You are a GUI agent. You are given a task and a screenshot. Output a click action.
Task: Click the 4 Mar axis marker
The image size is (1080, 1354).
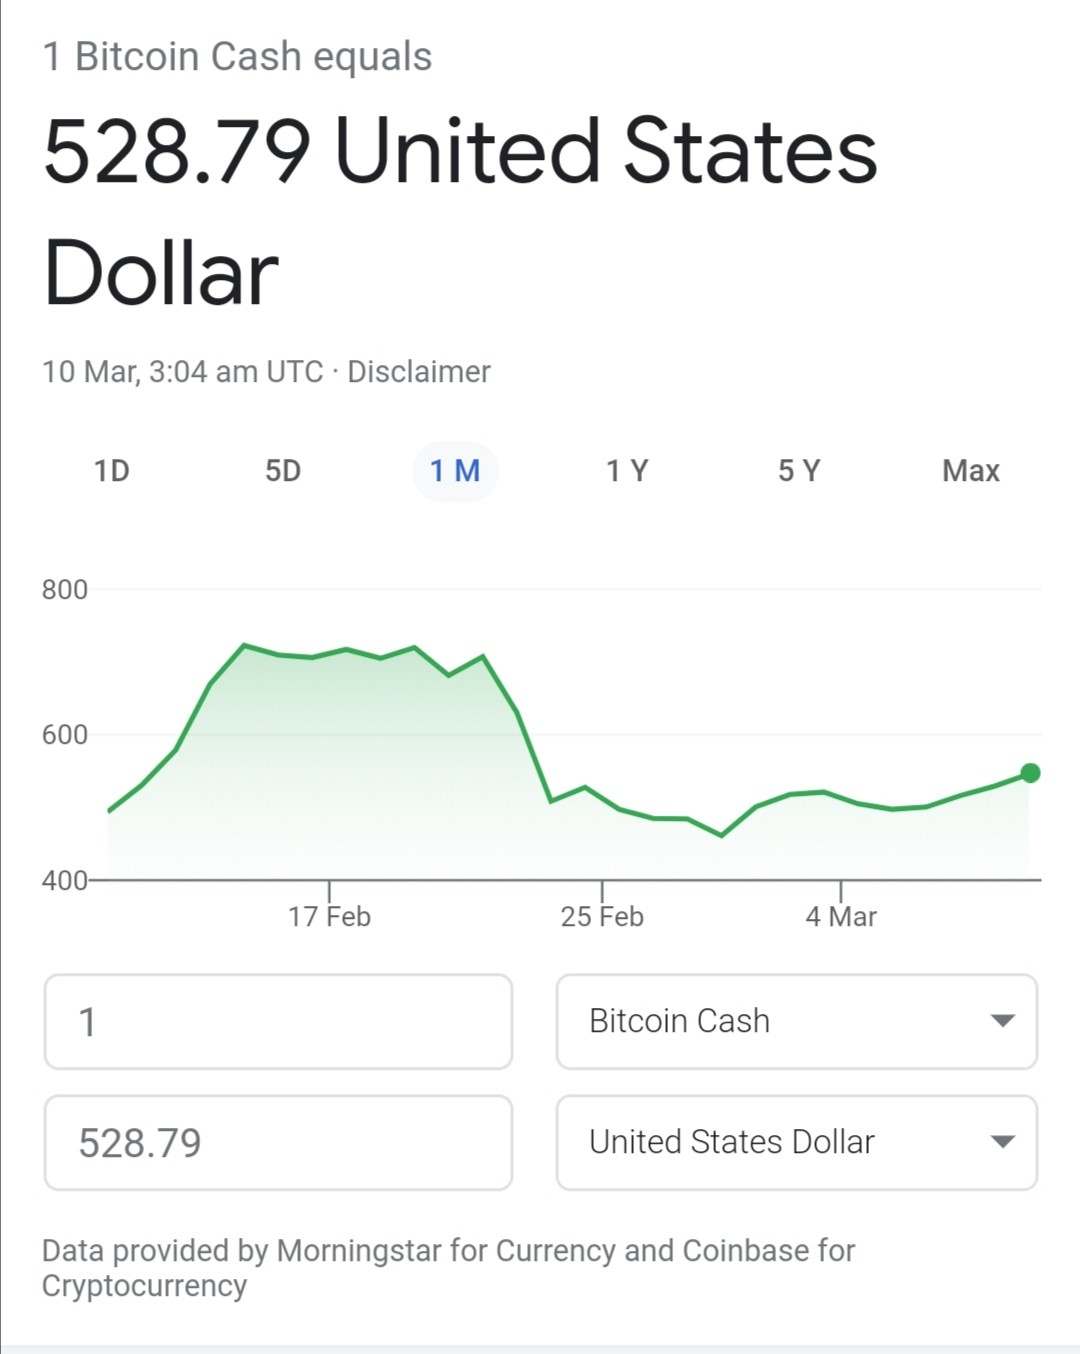(x=841, y=916)
